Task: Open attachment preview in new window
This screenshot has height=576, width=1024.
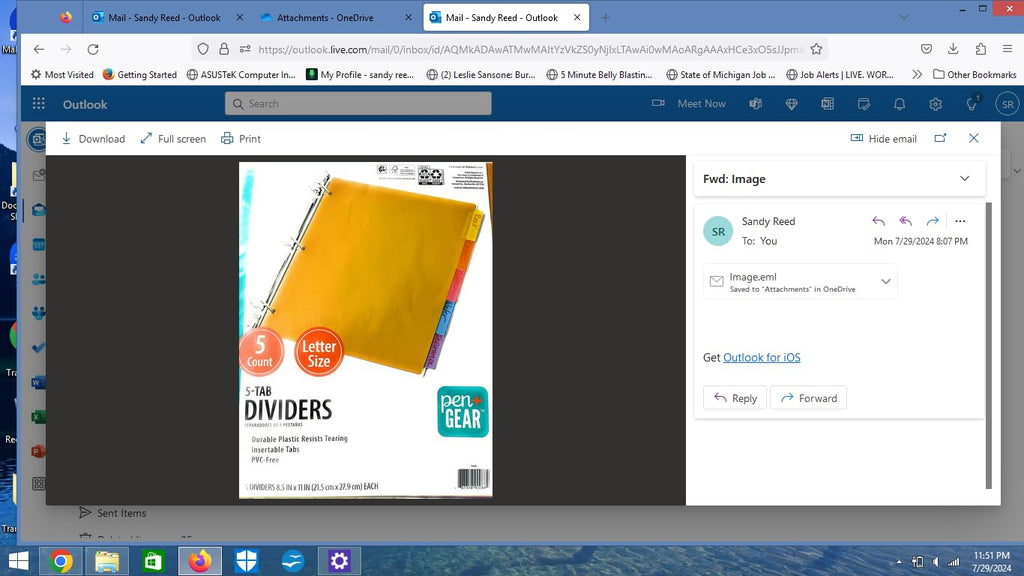Action: (940, 138)
